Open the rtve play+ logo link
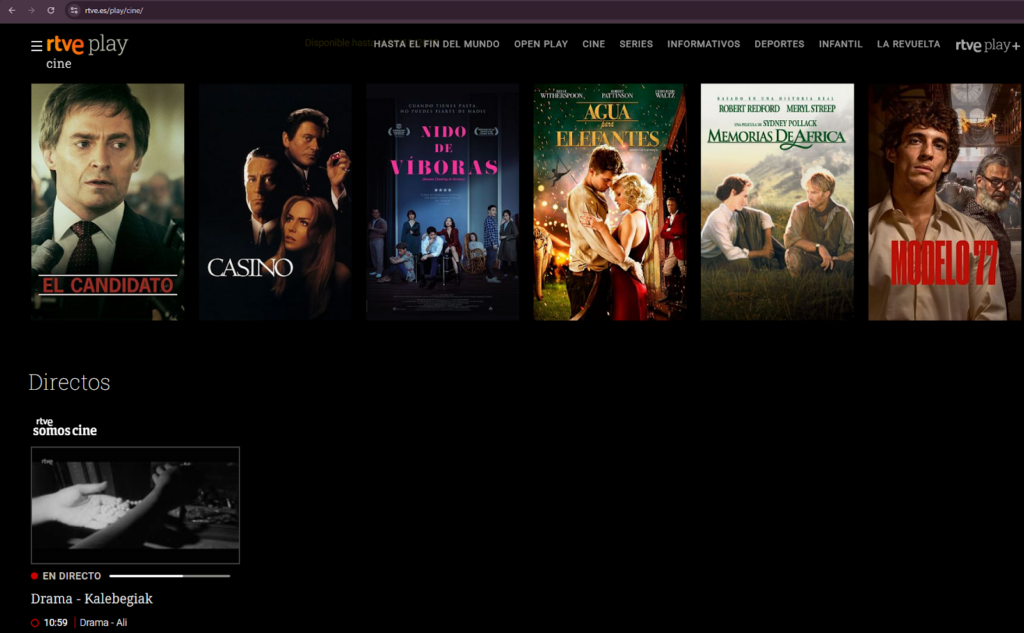This screenshot has height=633, width=1024. point(987,45)
